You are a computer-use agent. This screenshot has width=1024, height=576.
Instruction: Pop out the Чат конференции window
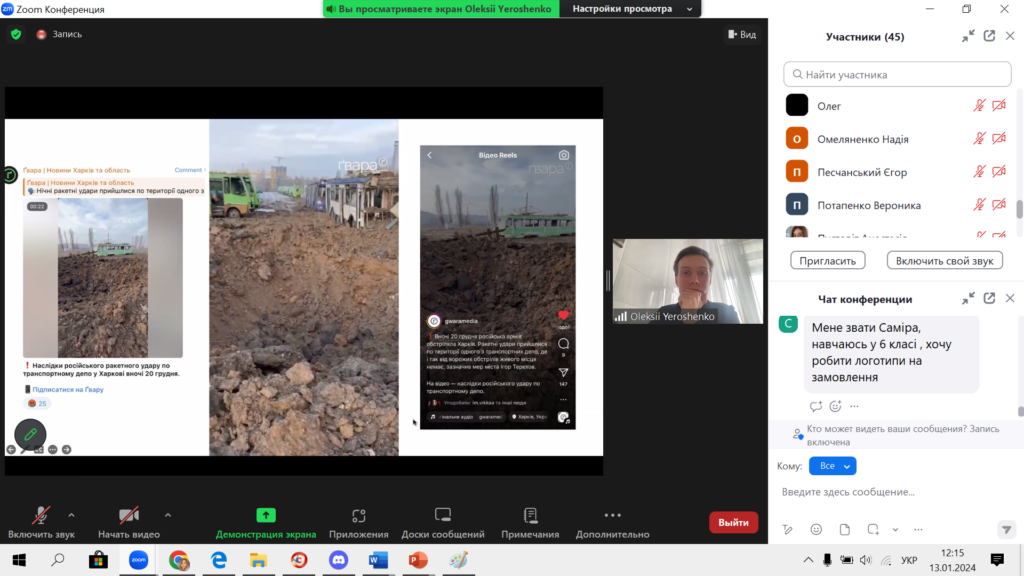tap(989, 298)
